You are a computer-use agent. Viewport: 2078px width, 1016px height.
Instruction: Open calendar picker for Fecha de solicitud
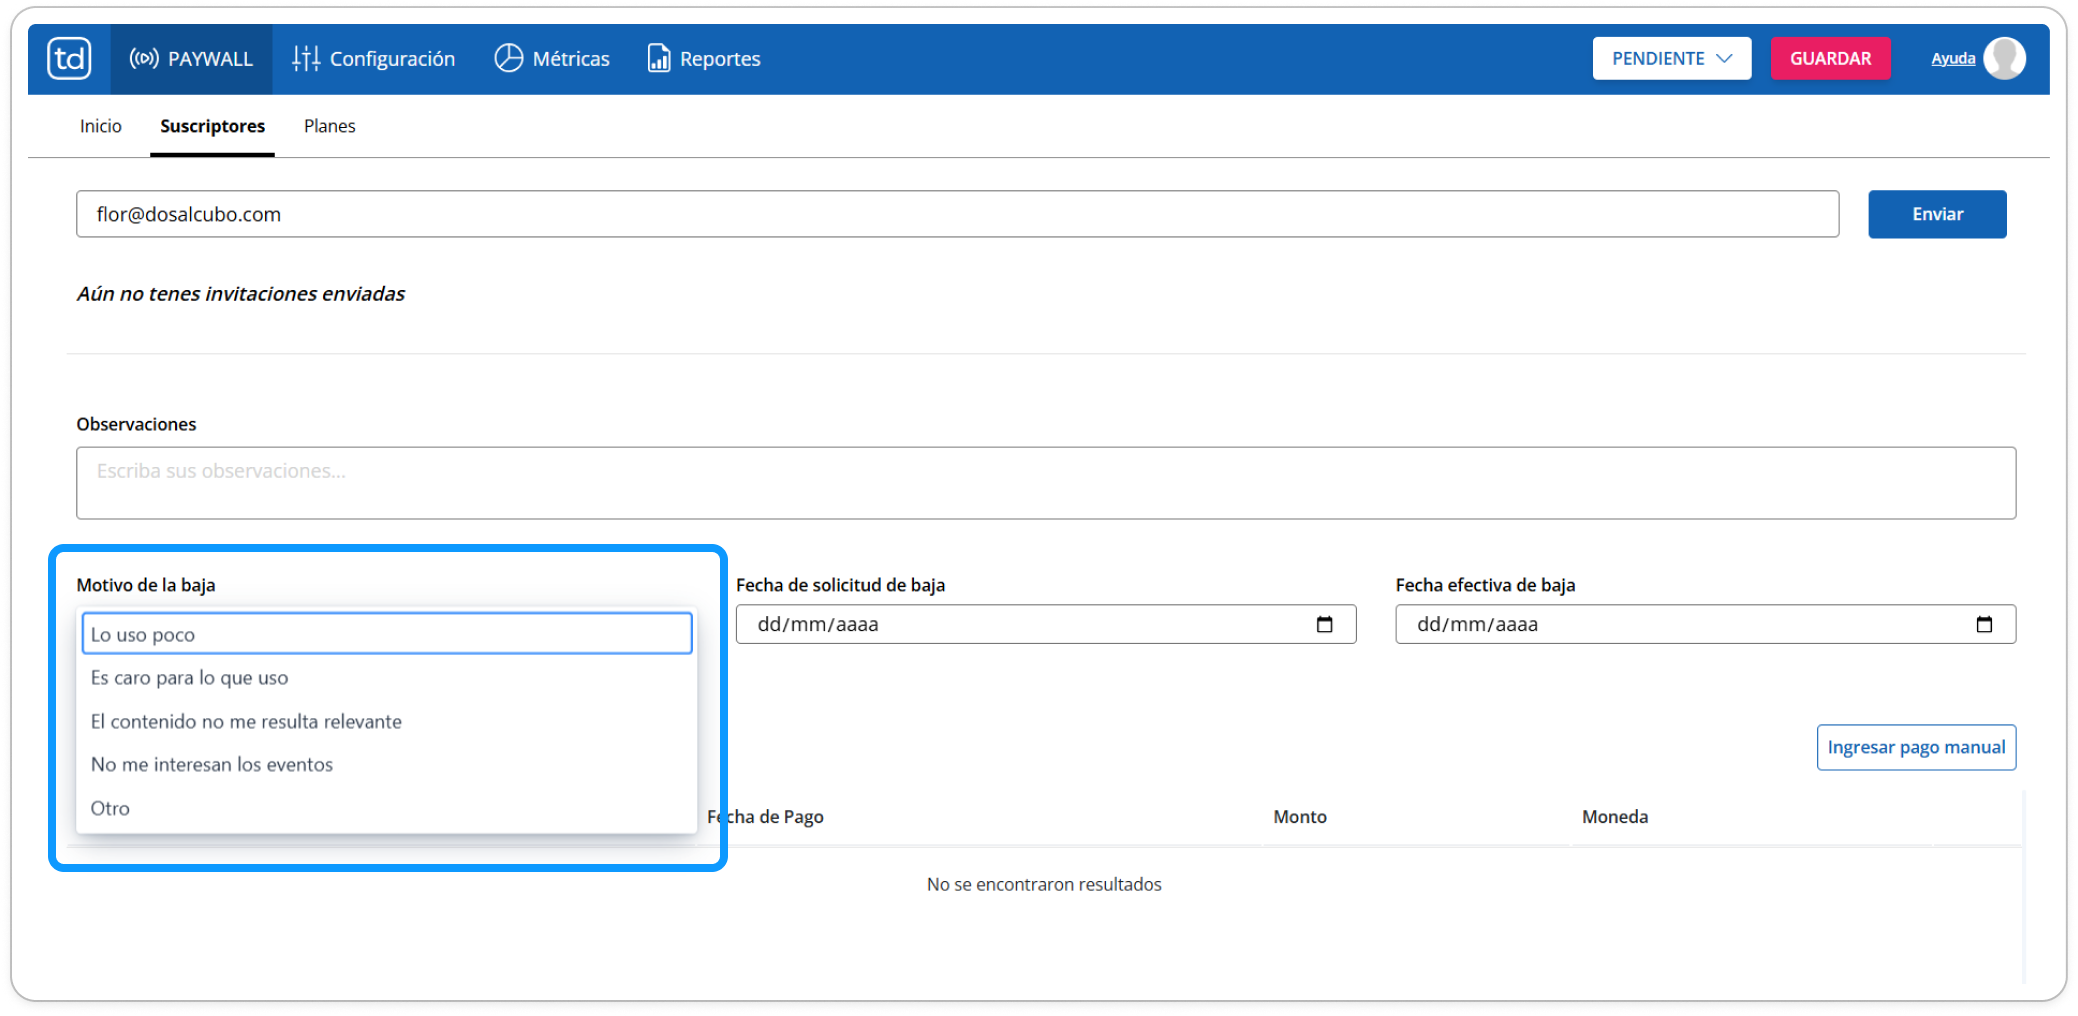click(1324, 624)
